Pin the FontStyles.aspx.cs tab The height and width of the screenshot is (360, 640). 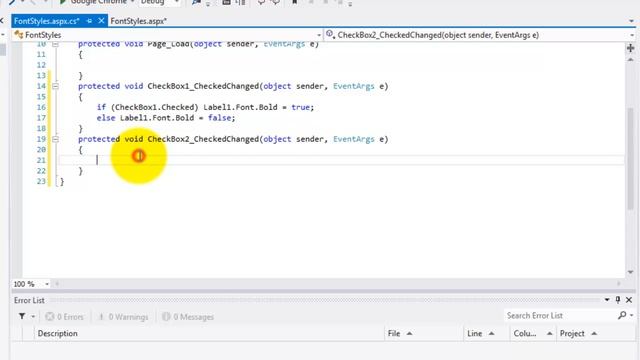(89, 21)
